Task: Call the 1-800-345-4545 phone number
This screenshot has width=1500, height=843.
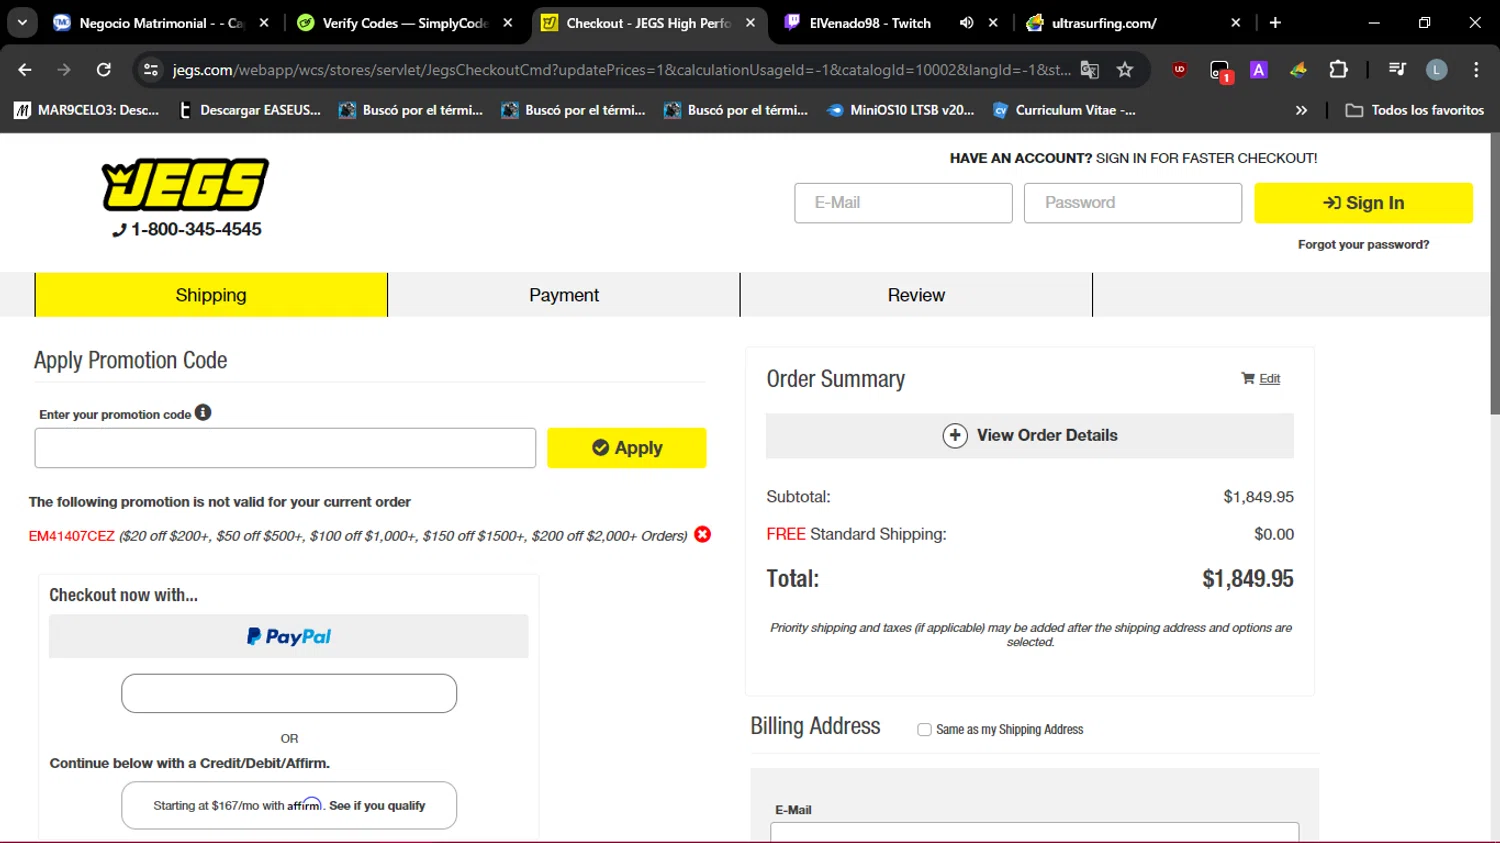Action: click(187, 230)
